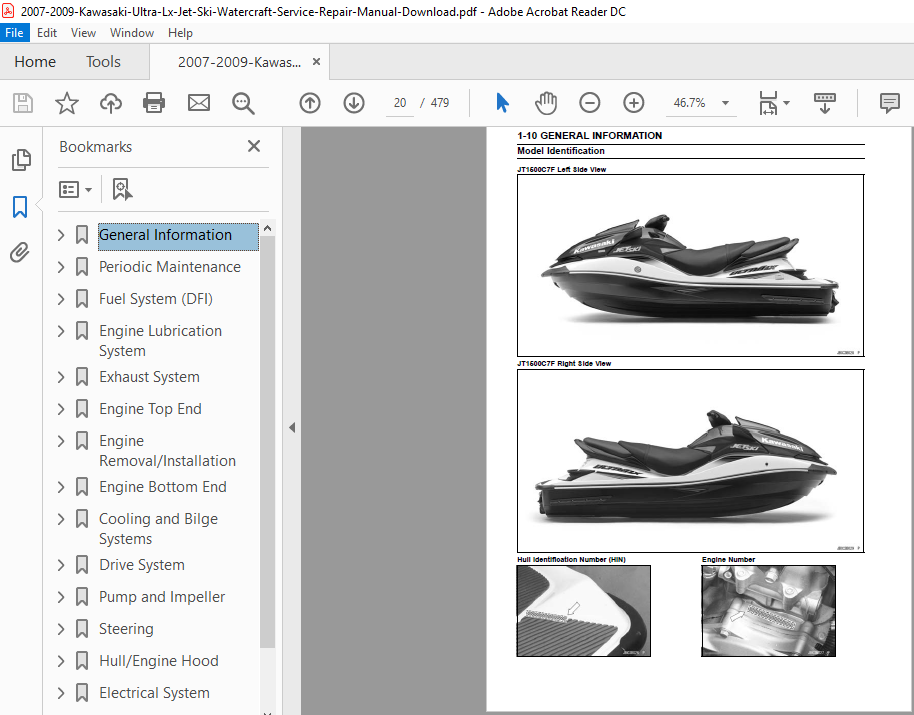The height and width of the screenshot is (715, 914).
Task: Open the Window menu
Action: 132,33
